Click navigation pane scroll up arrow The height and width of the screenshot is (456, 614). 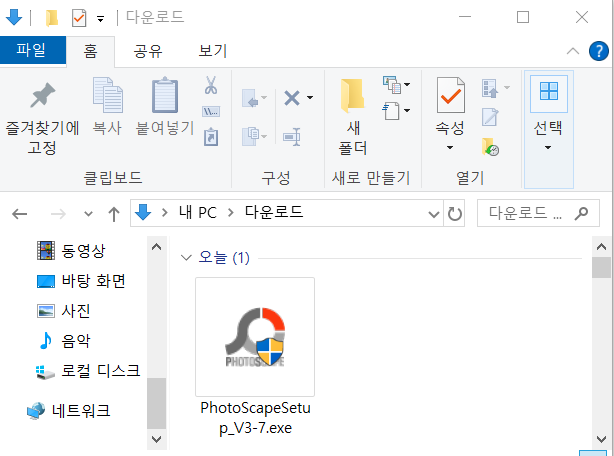click(x=157, y=247)
